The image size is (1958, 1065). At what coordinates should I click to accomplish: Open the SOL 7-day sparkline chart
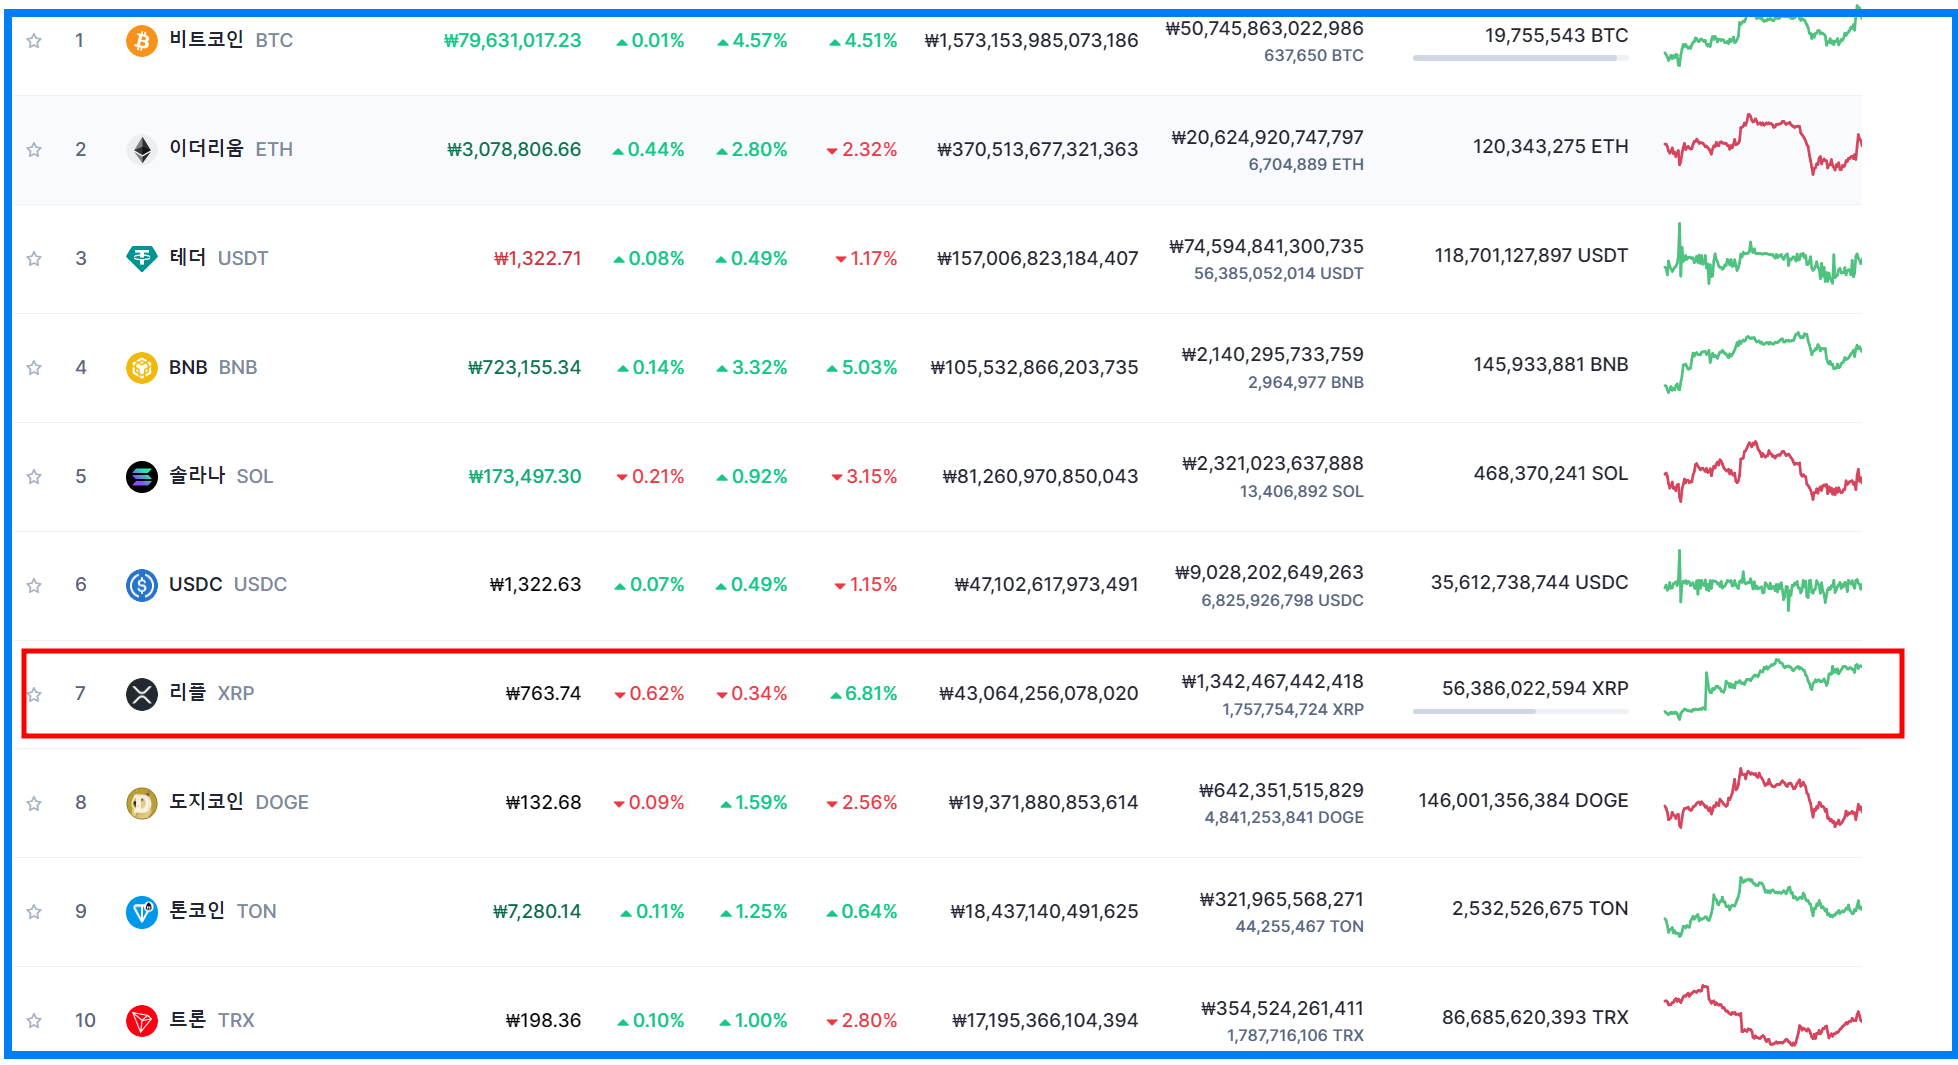click(x=1762, y=472)
